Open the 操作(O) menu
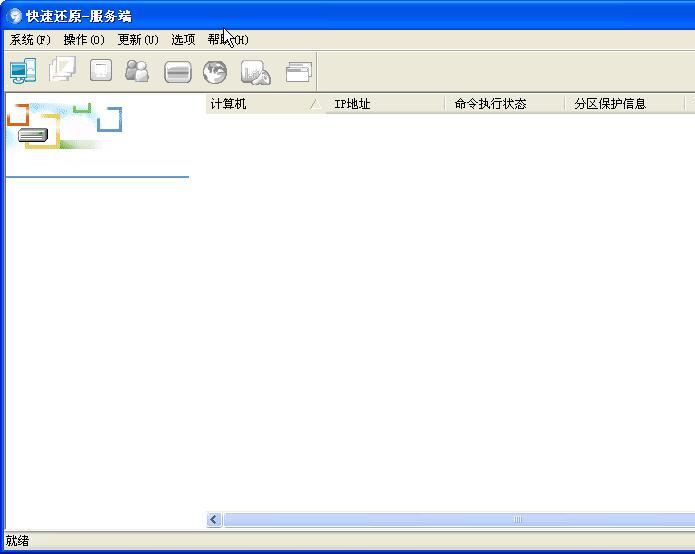Viewport: 695px width, 554px height. pyautogui.click(x=83, y=40)
